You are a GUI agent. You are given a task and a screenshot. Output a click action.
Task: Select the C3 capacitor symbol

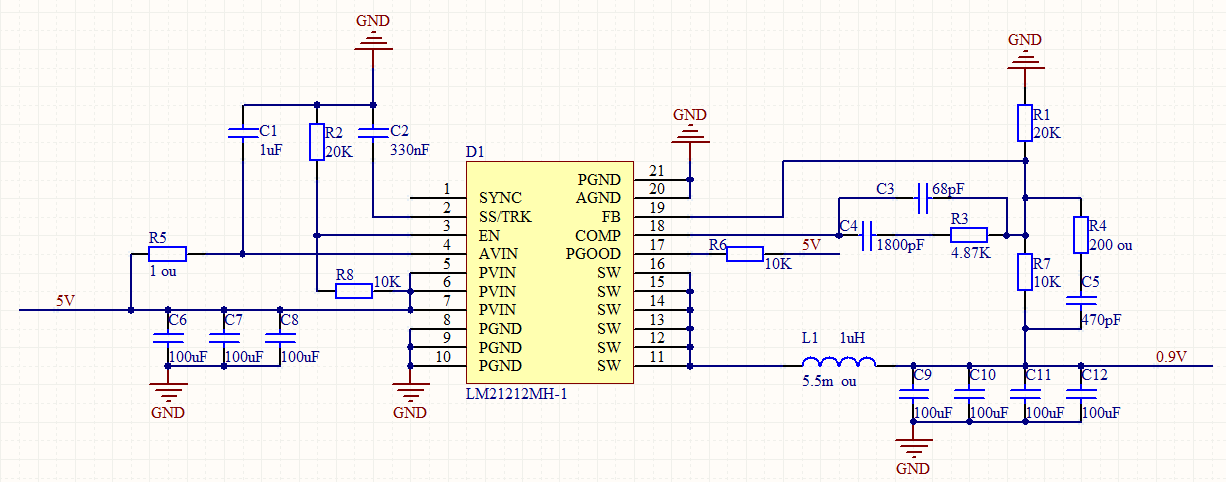coord(923,197)
